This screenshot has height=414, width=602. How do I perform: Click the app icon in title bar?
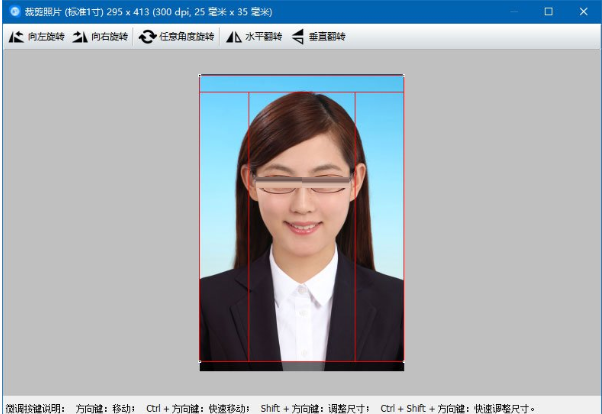point(15,12)
